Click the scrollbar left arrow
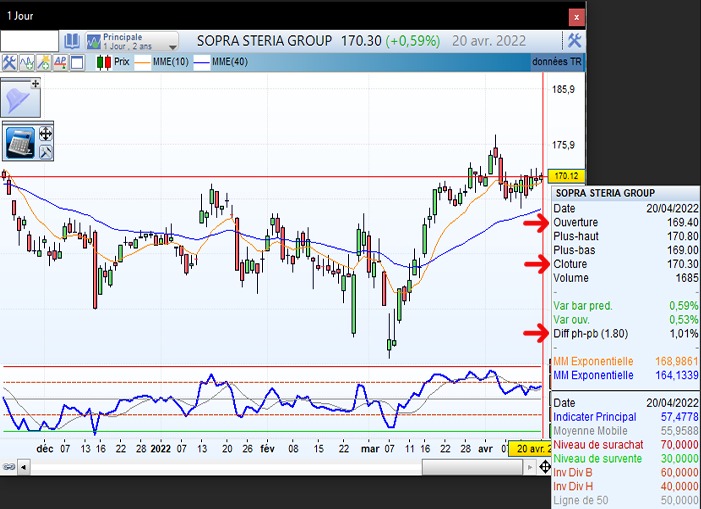The image size is (701, 509). click(23, 467)
